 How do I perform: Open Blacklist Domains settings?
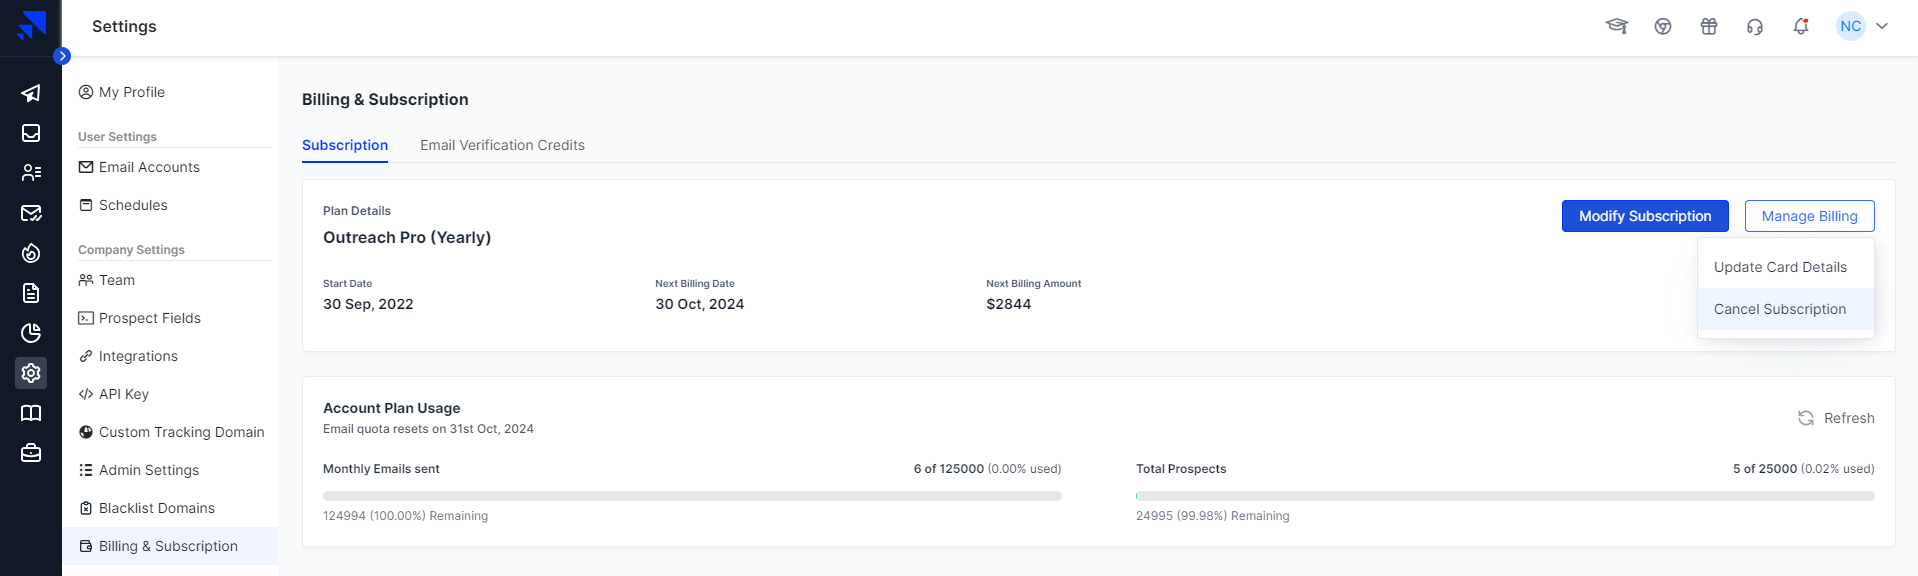pyautogui.click(x=147, y=508)
